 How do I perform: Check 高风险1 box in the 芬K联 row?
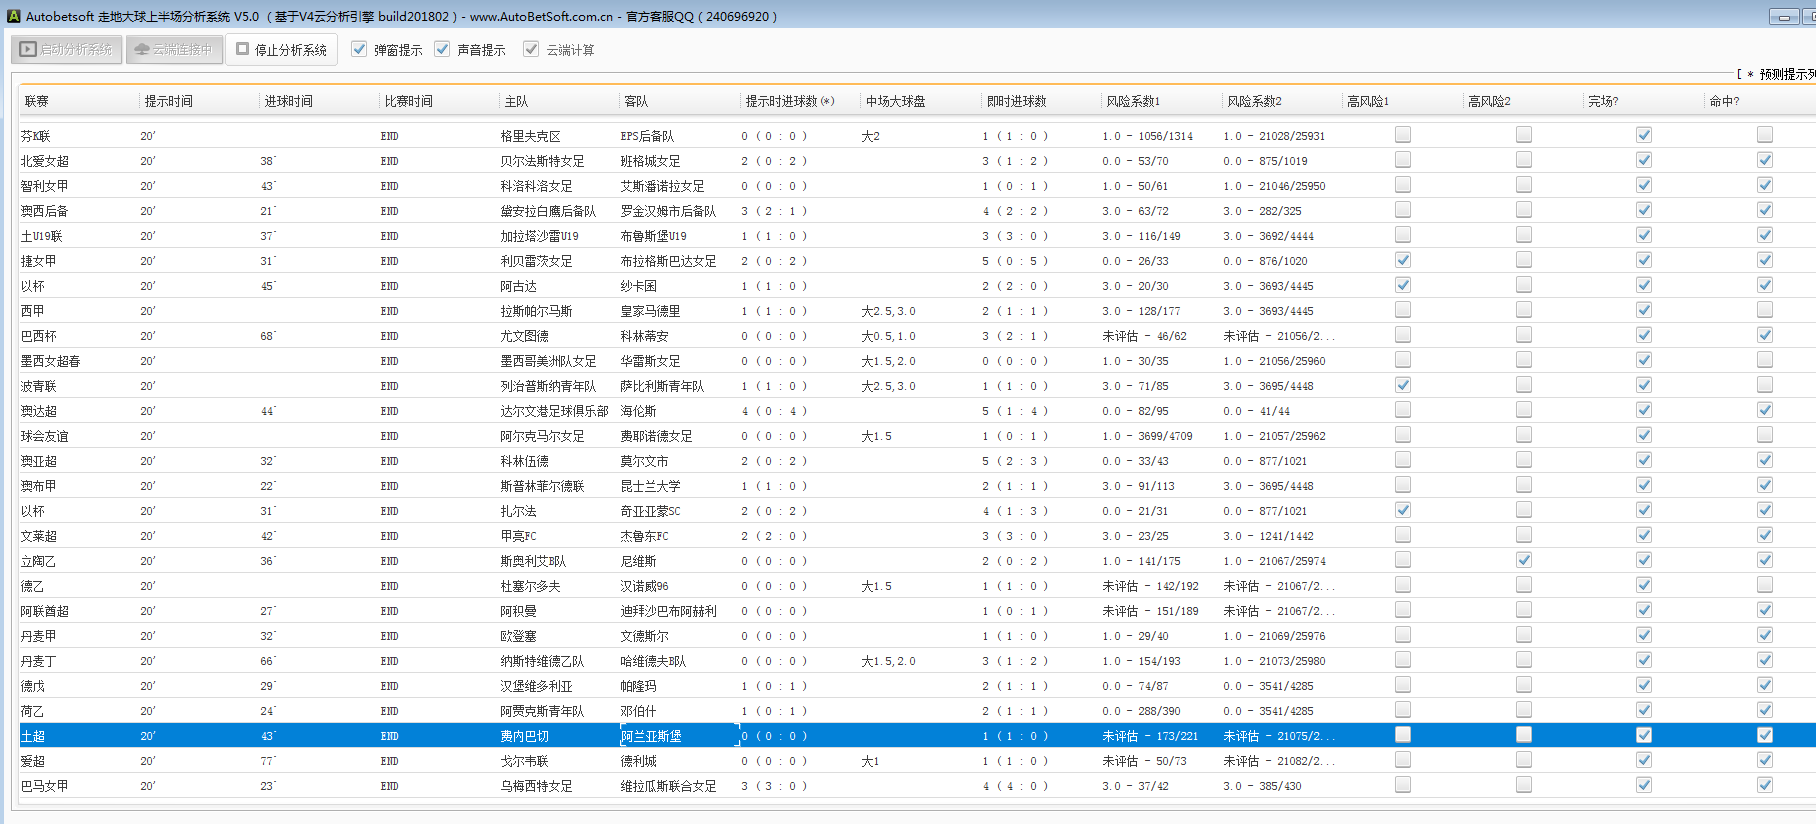pos(1403,135)
